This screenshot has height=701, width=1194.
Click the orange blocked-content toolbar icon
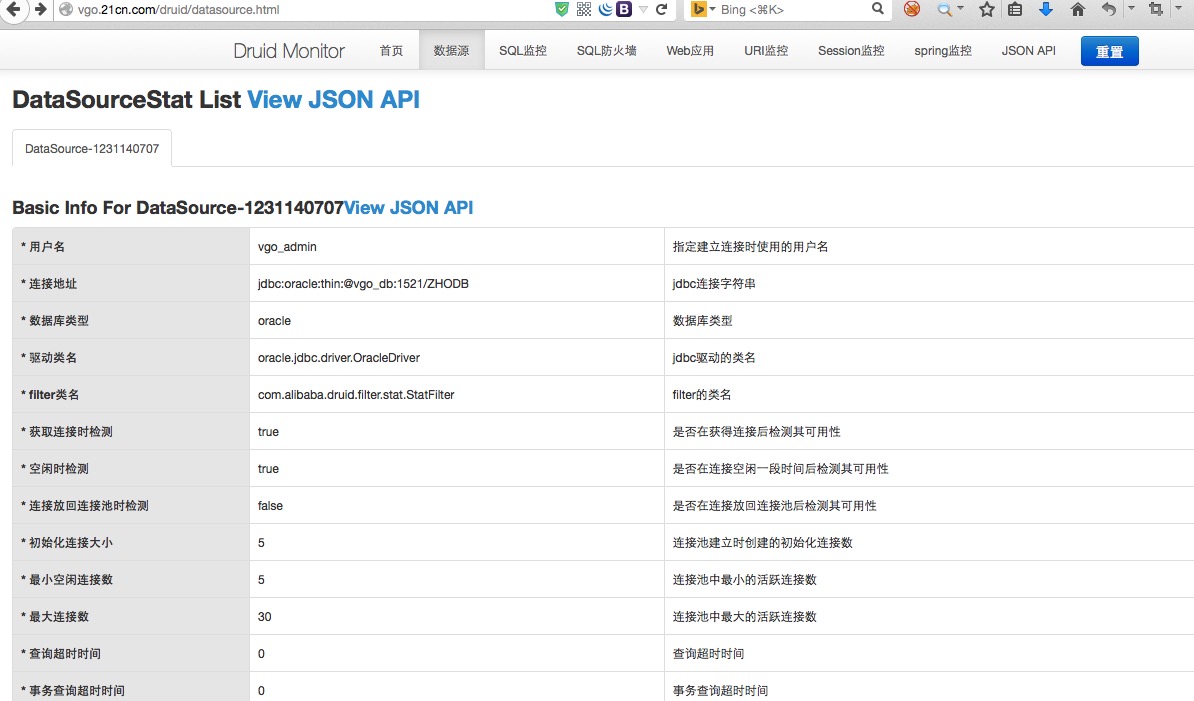point(911,9)
